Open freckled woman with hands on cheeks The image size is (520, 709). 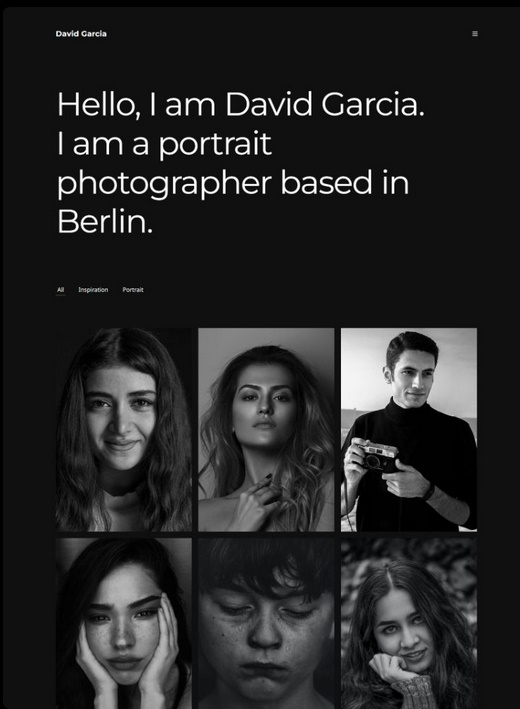[123, 624]
